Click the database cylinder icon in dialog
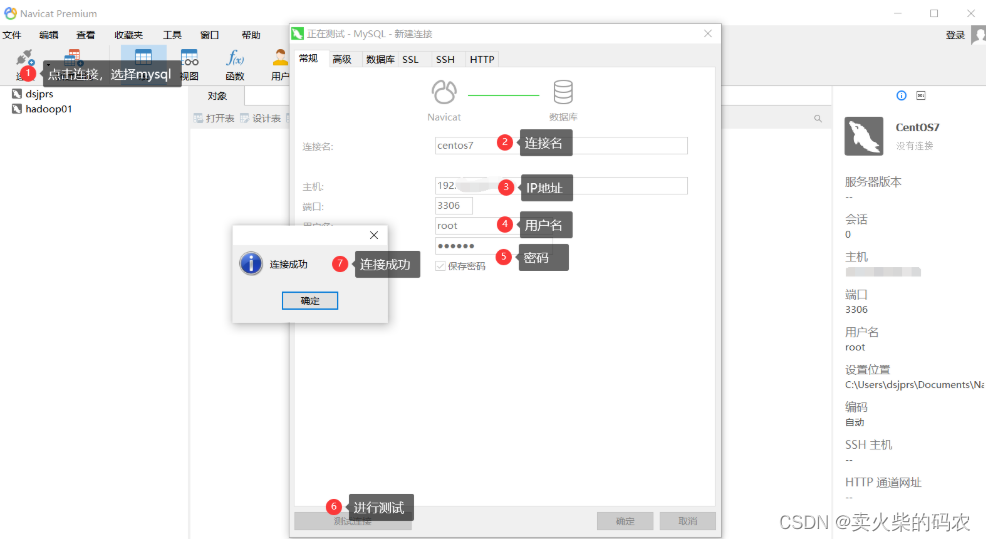Screen dimensions: 986x541 [x=563, y=92]
